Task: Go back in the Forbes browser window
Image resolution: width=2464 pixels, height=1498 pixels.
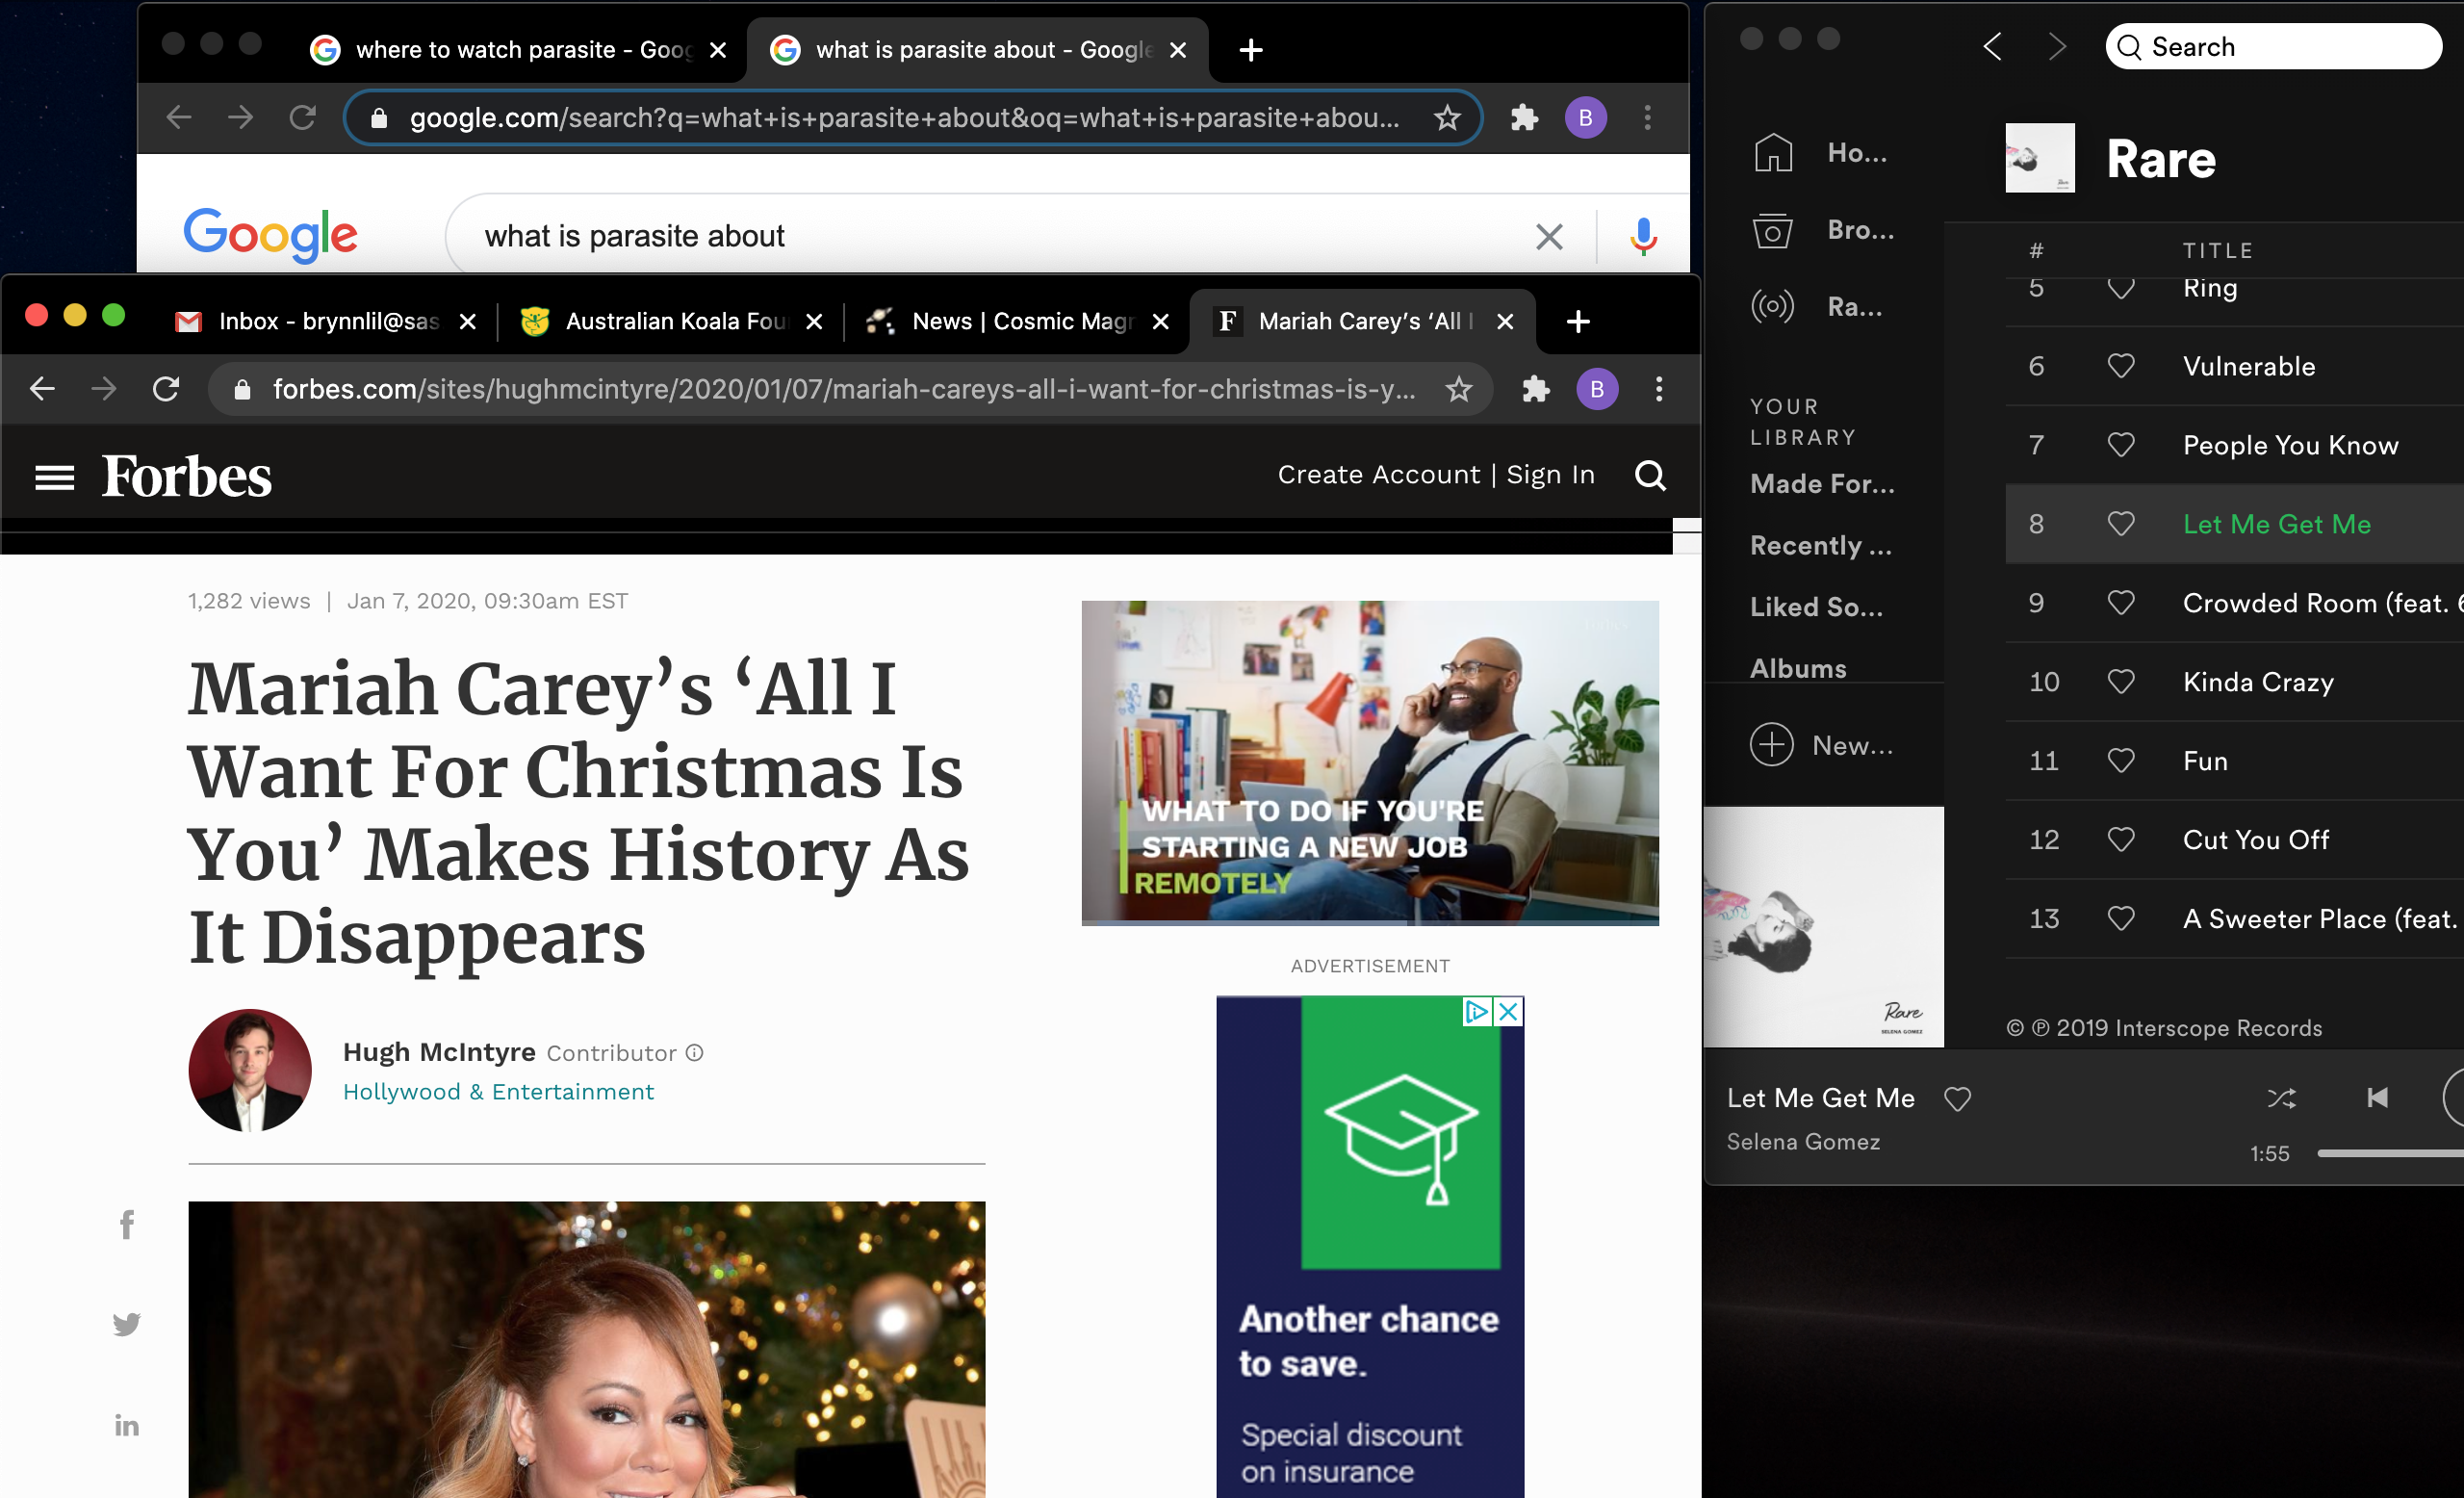Action: 42,388
